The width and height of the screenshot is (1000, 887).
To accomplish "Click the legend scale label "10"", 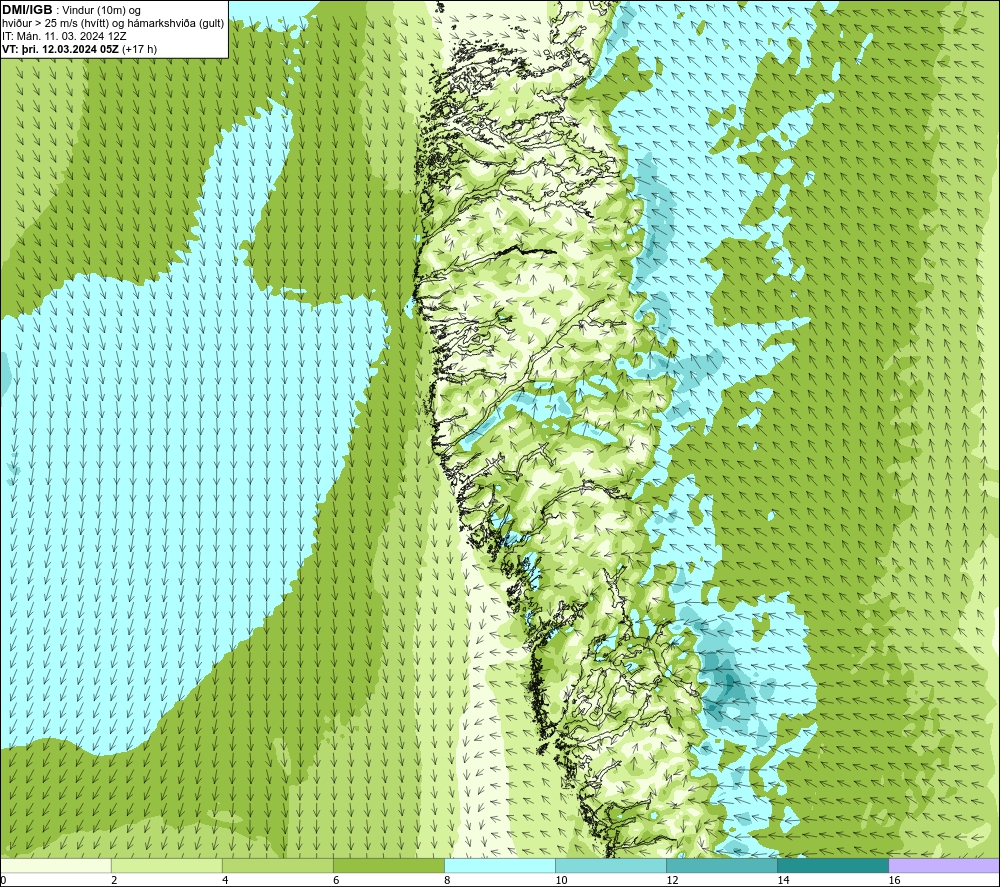I will click(x=561, y=881).
